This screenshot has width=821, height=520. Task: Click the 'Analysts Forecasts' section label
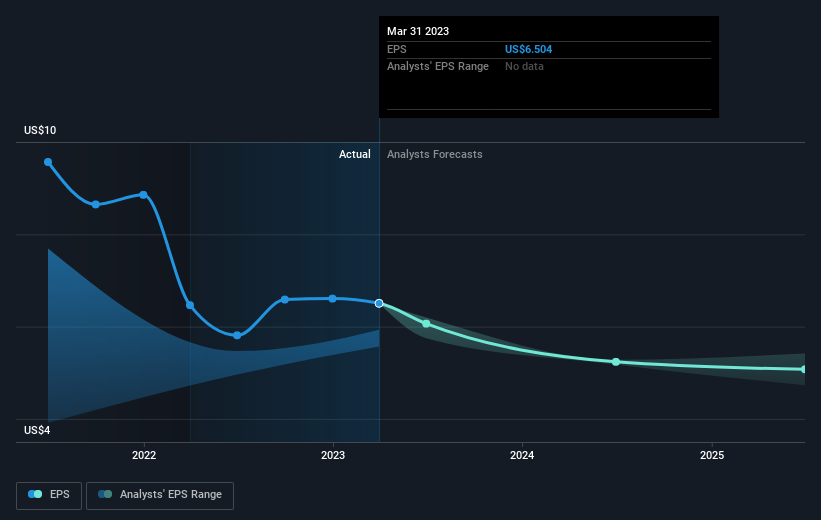435,154
